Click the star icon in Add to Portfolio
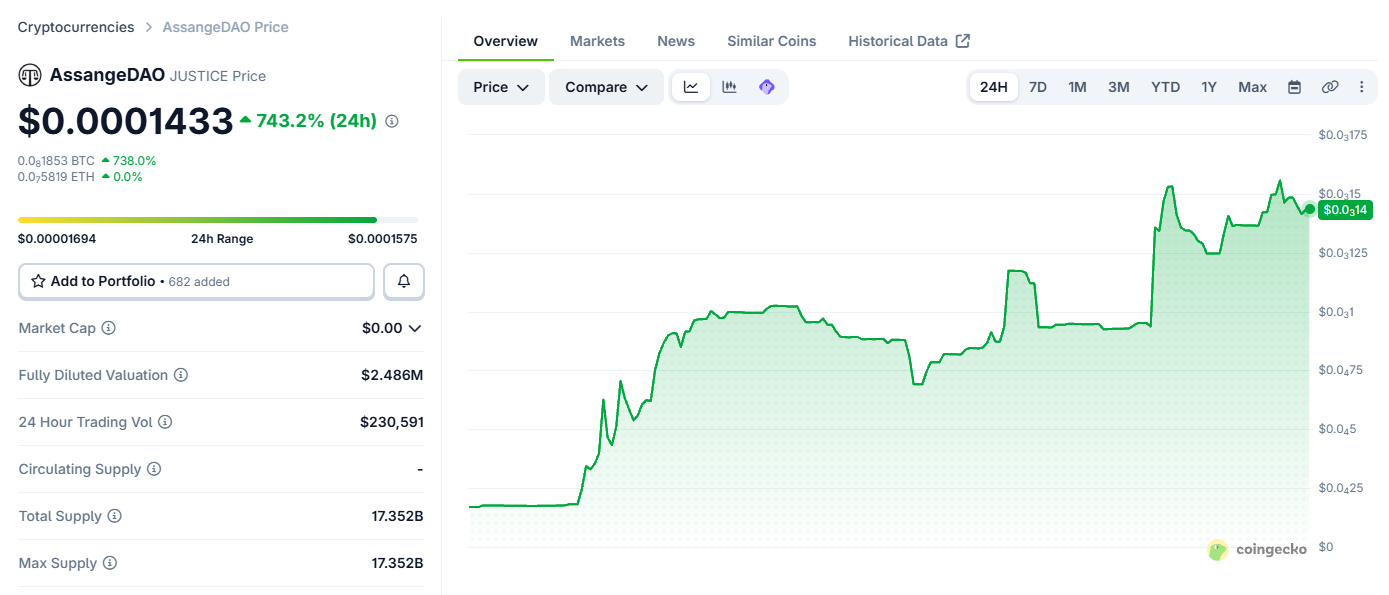Viewport: 1389px width, 595px height. coord(38,281)
